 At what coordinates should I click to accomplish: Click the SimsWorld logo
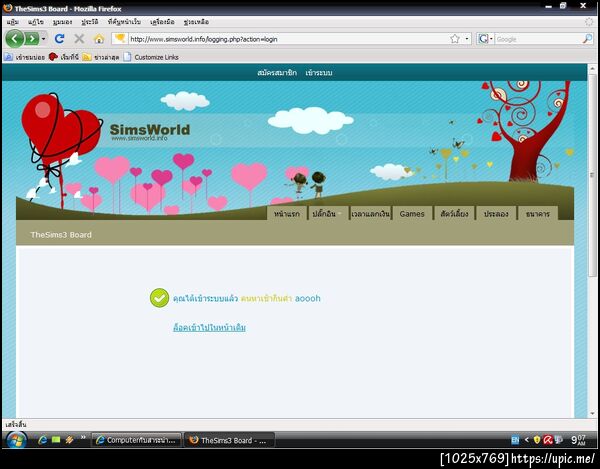(150, 132)
